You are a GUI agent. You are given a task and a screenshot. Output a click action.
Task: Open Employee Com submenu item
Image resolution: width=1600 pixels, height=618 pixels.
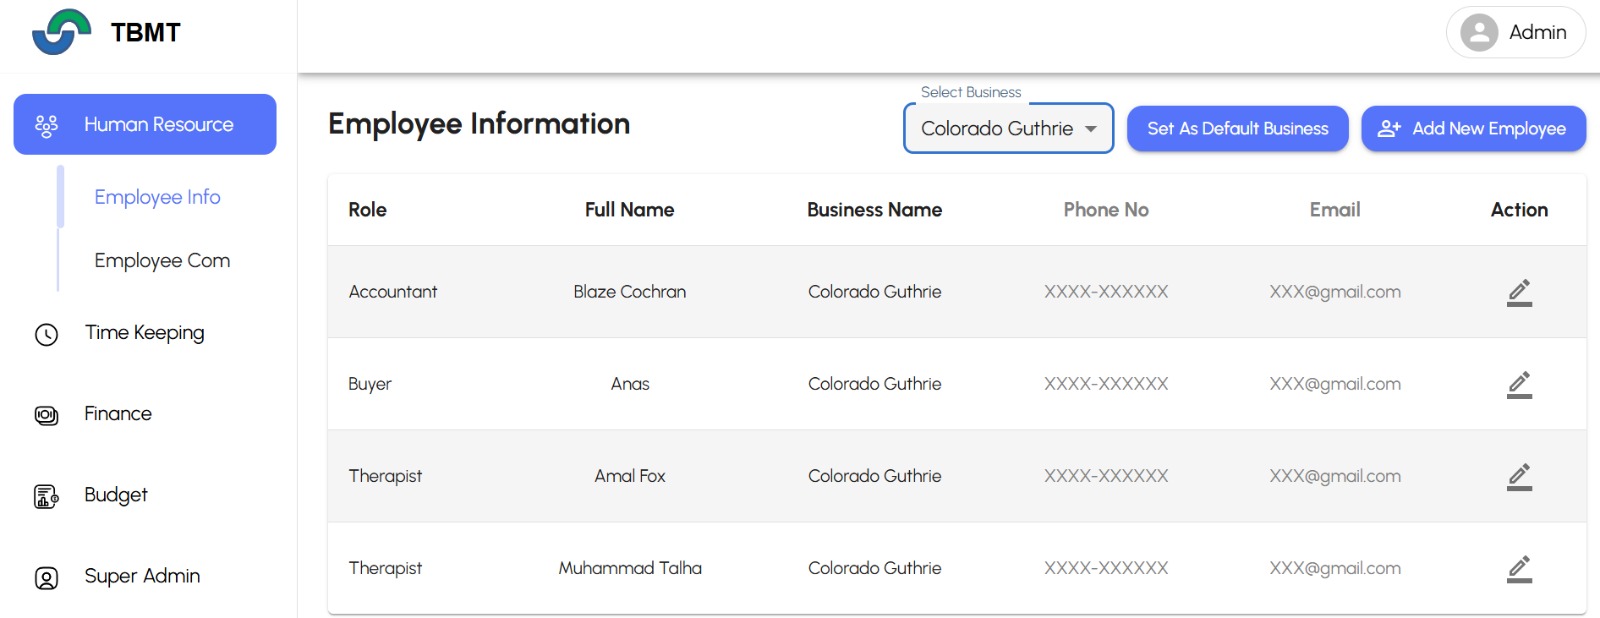(162, 261)
